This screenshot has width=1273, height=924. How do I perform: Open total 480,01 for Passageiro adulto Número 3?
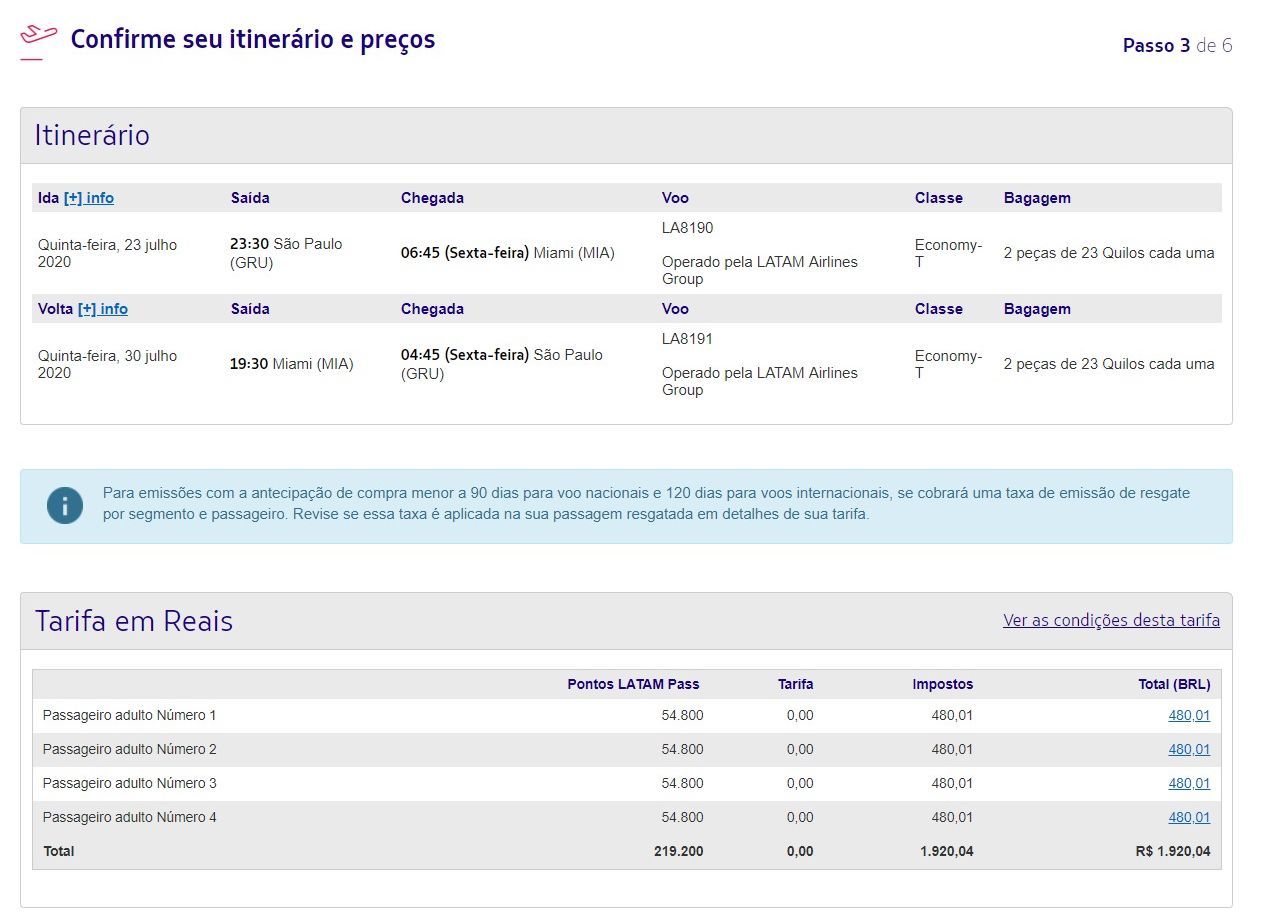coord(1189,783)
